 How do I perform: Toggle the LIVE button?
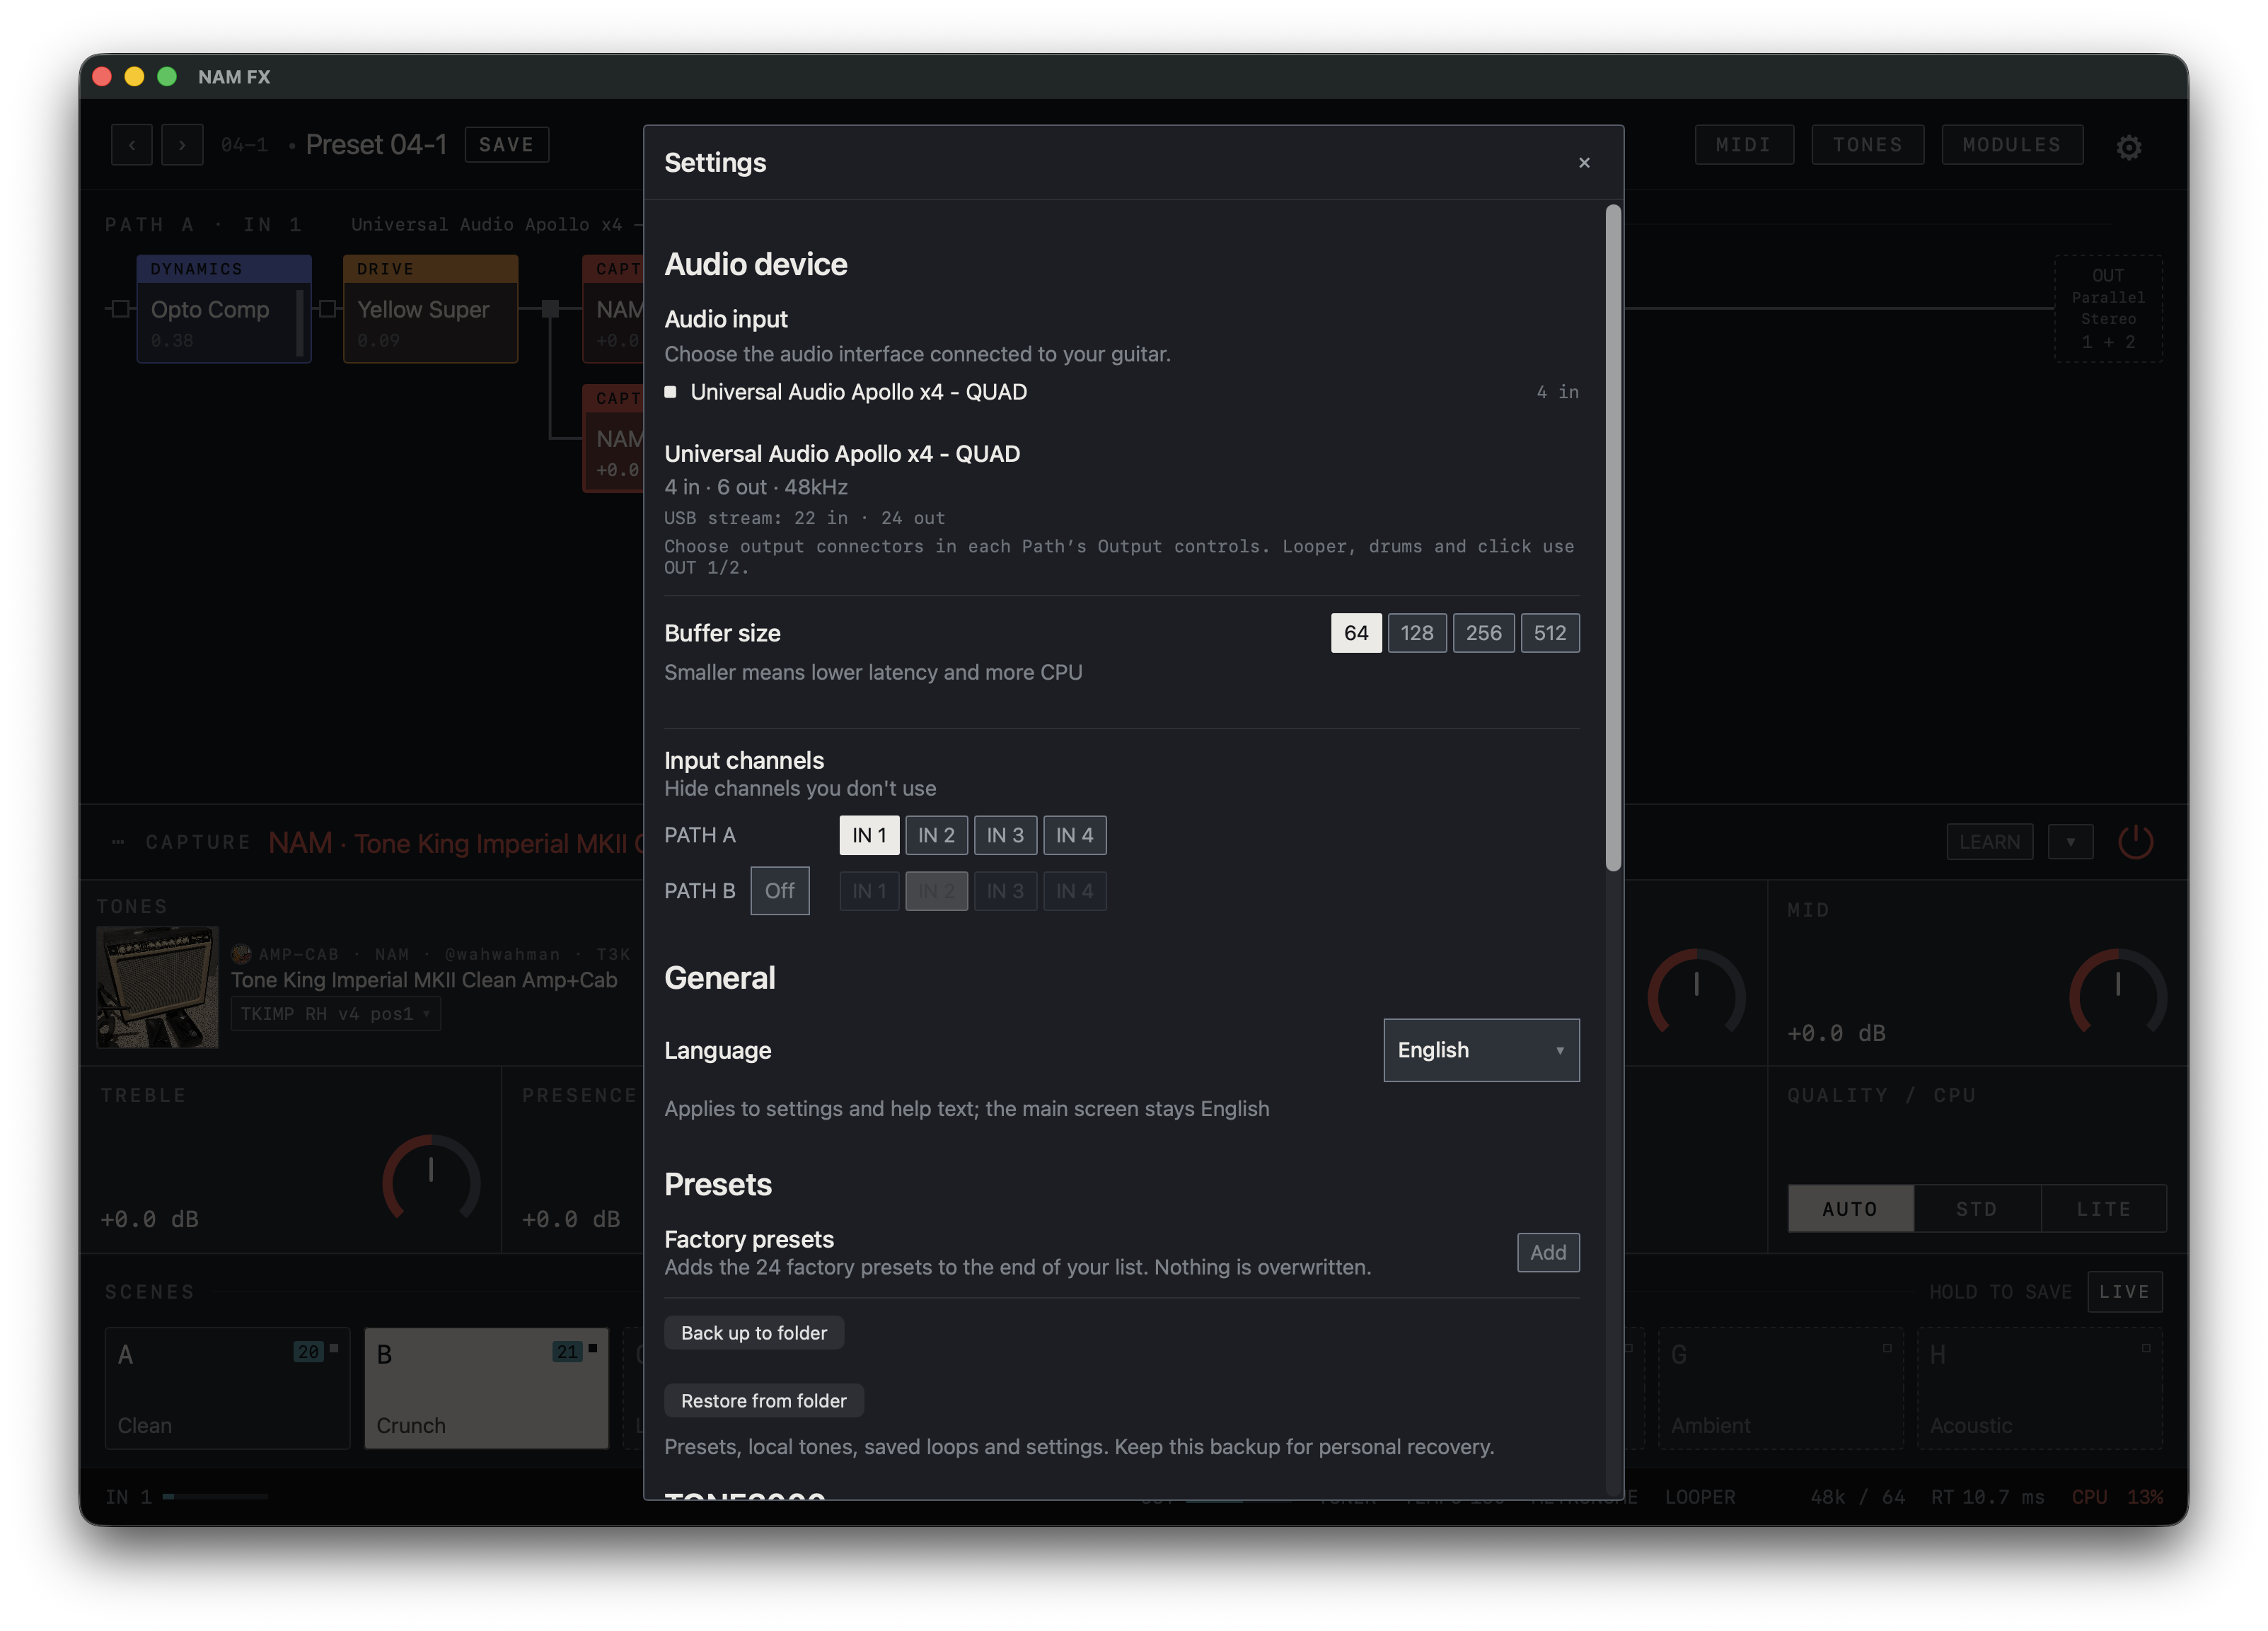2124,1292
